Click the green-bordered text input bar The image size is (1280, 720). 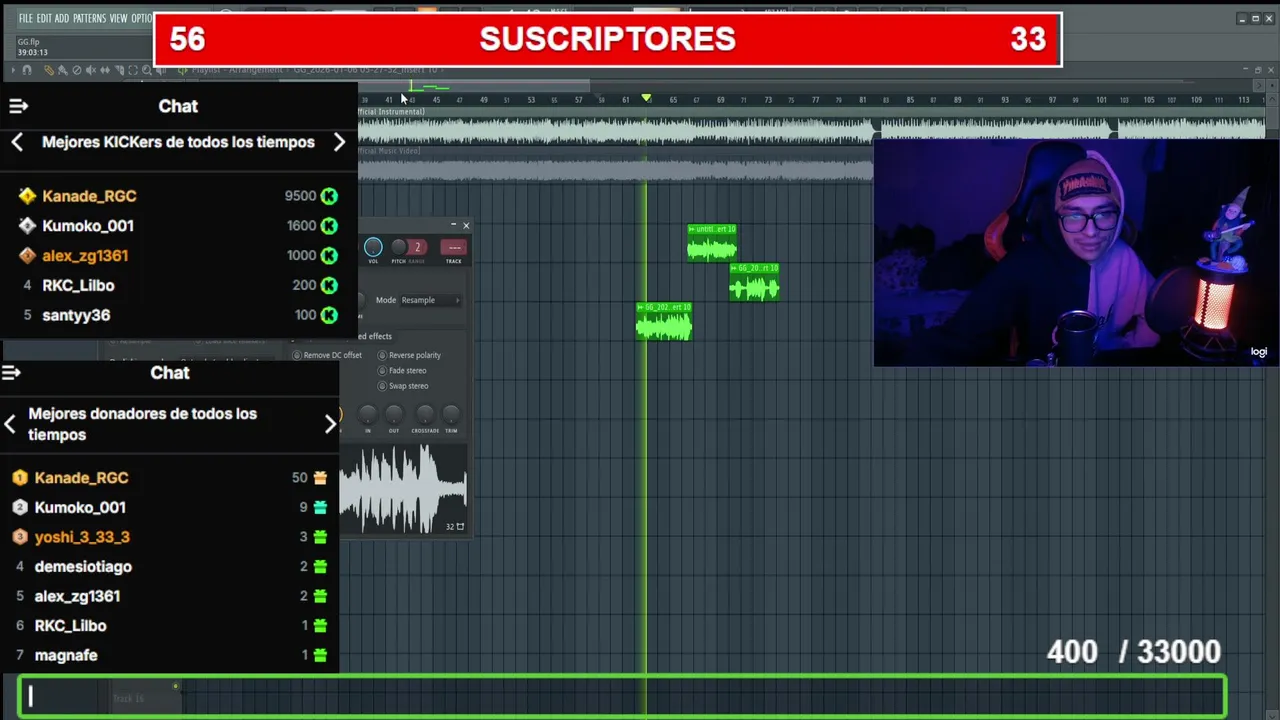coord(622,697)
